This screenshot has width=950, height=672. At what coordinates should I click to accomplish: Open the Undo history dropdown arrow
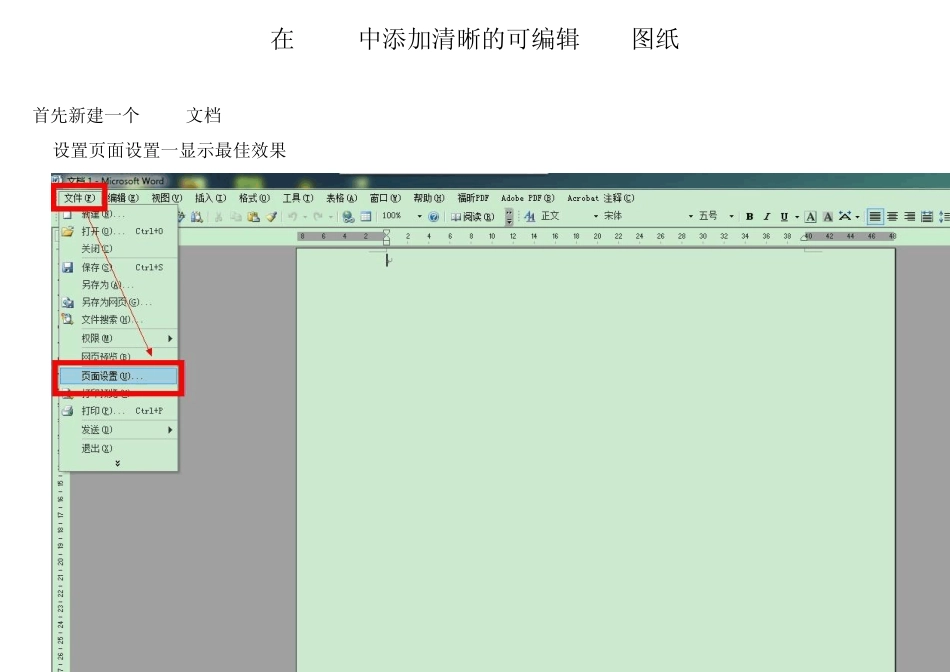(305, 216)
